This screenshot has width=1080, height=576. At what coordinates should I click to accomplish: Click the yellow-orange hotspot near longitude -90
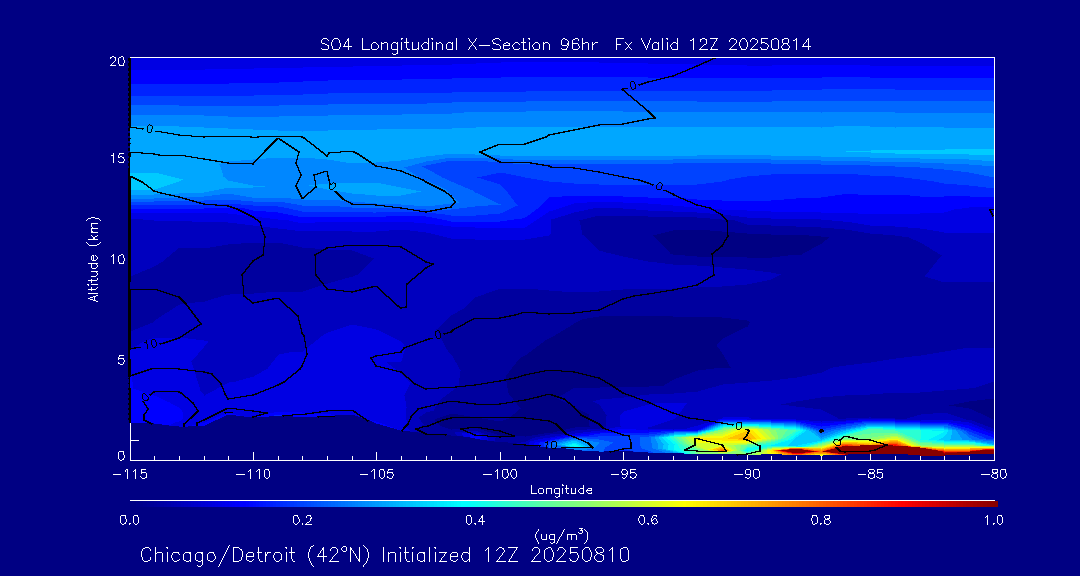(747, 435)
